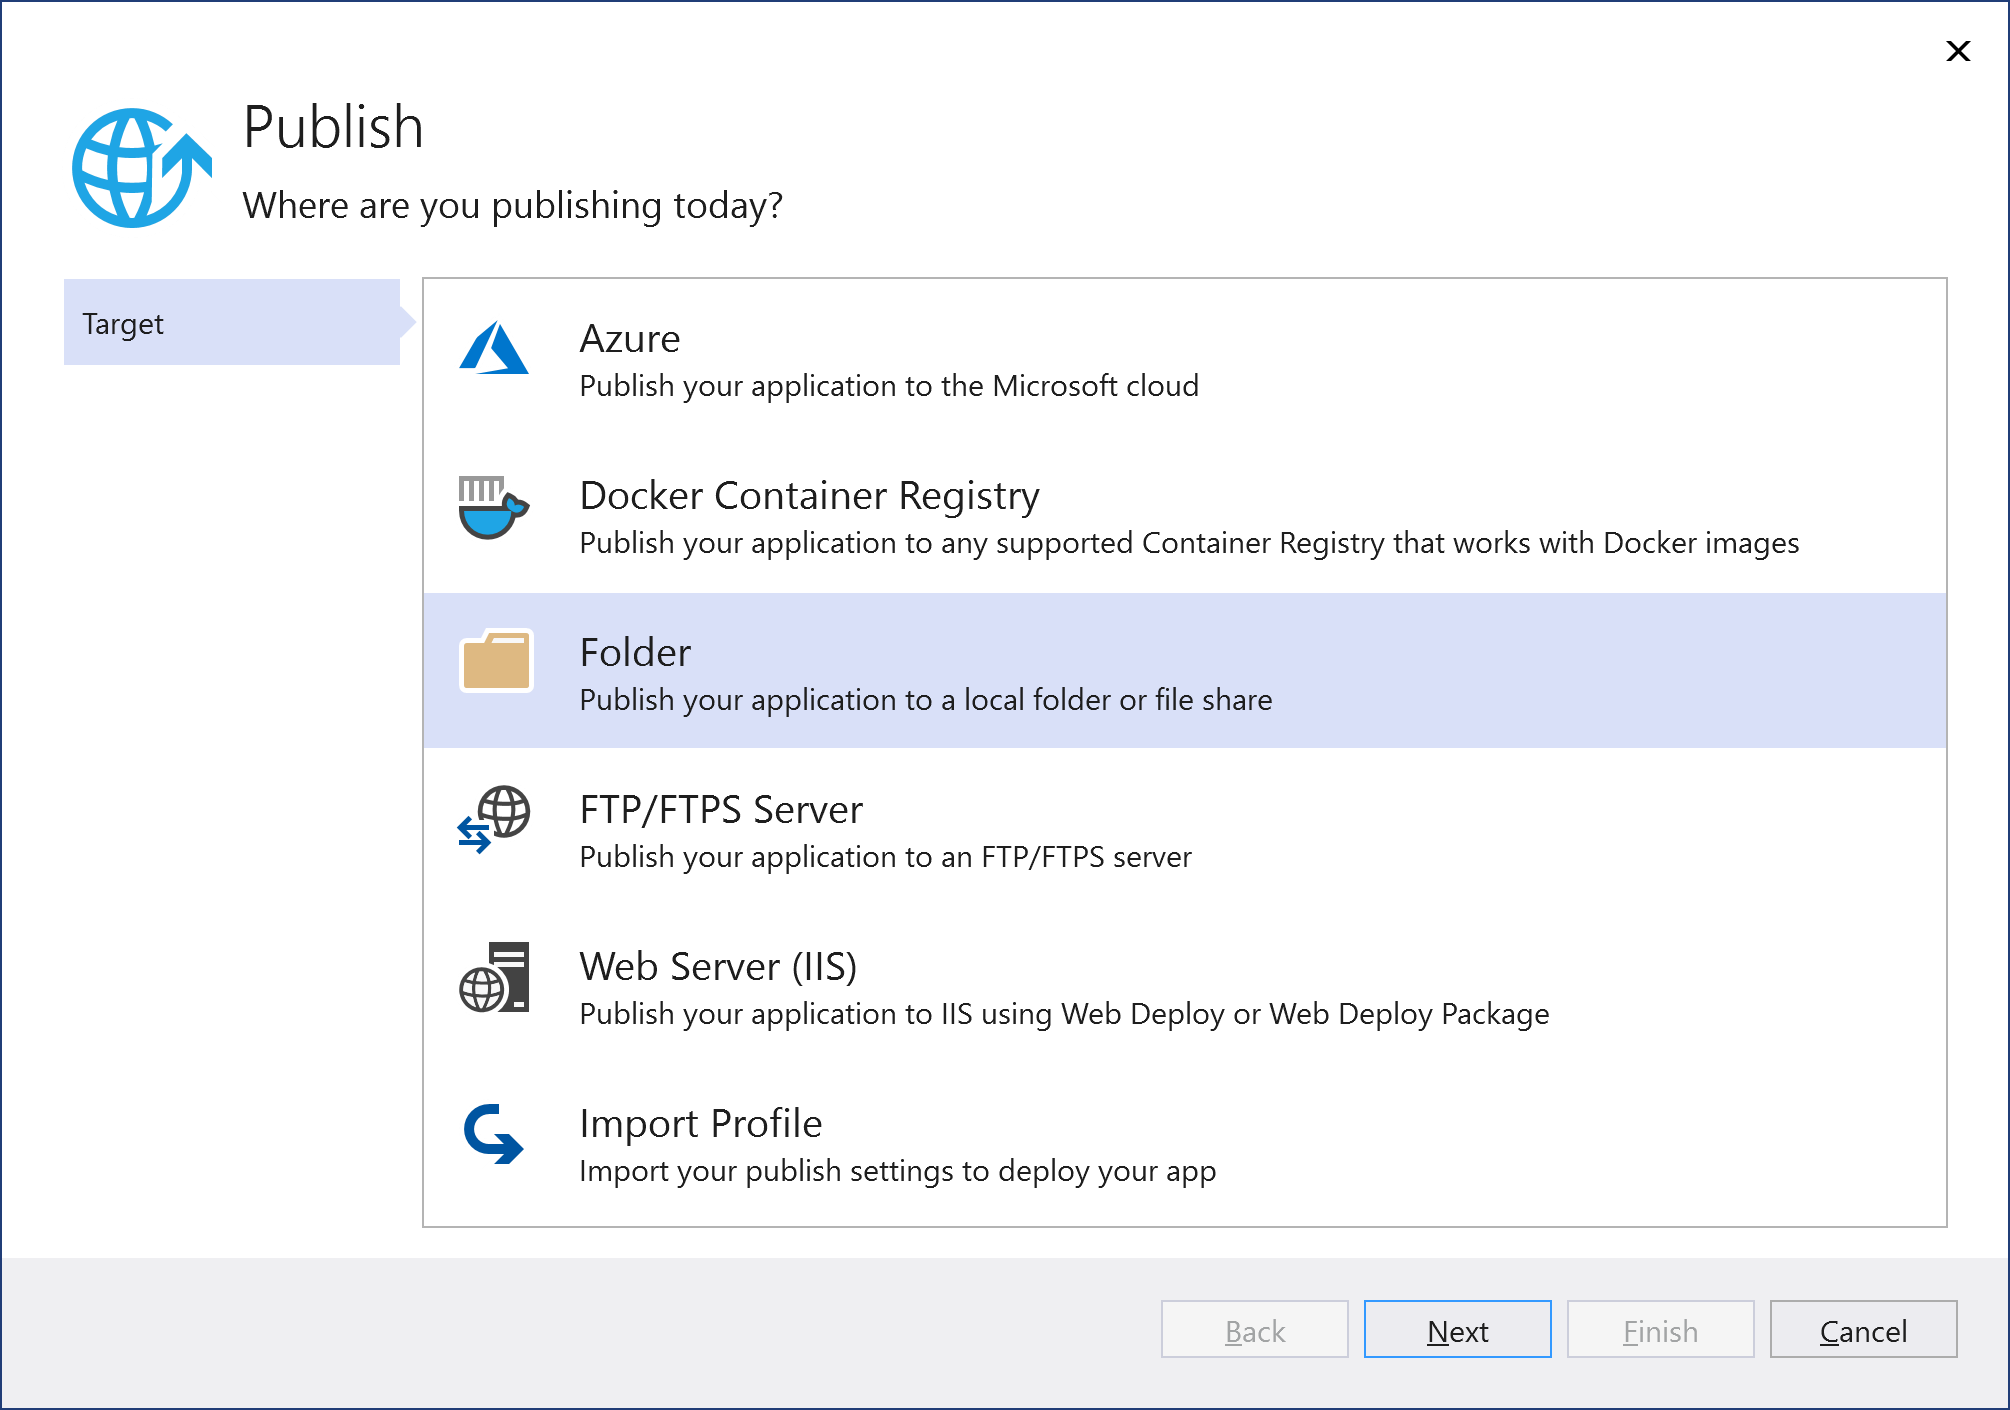
Task: Click the Publish globe logo icon
Action: [x=141, y=167]
